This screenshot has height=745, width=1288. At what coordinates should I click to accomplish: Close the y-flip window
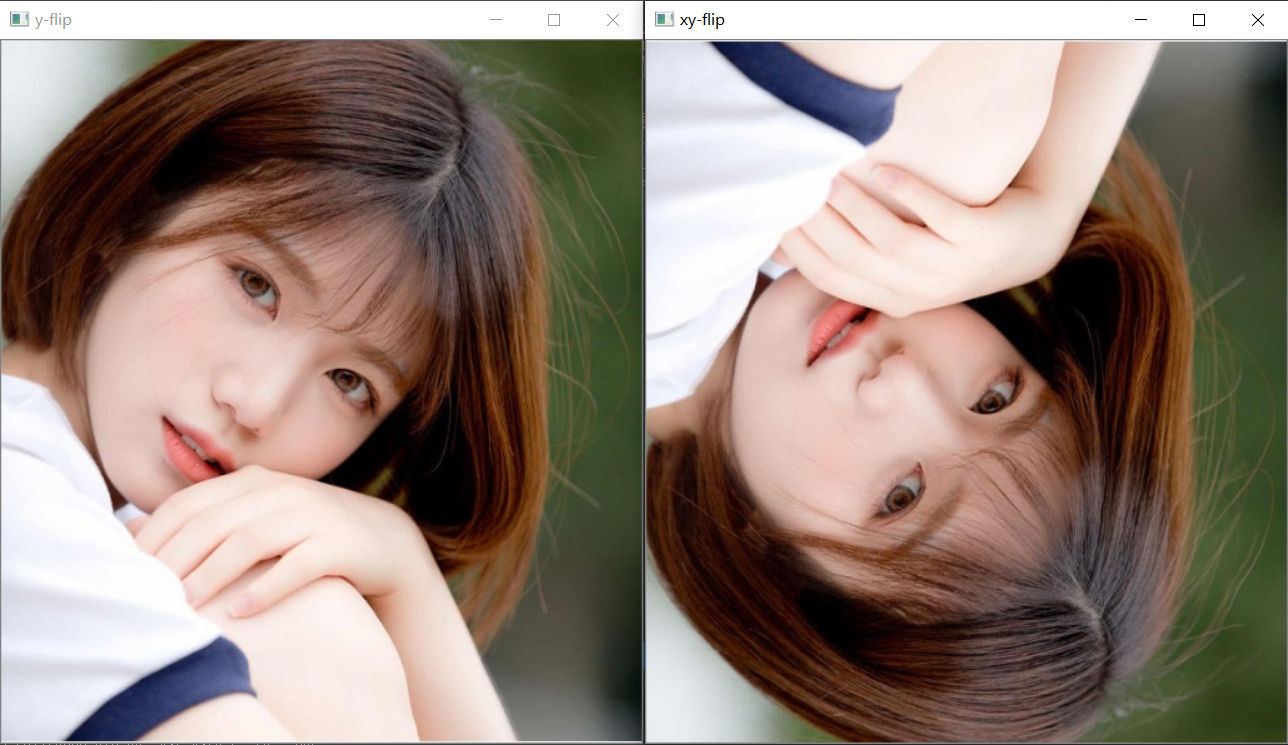612,20
